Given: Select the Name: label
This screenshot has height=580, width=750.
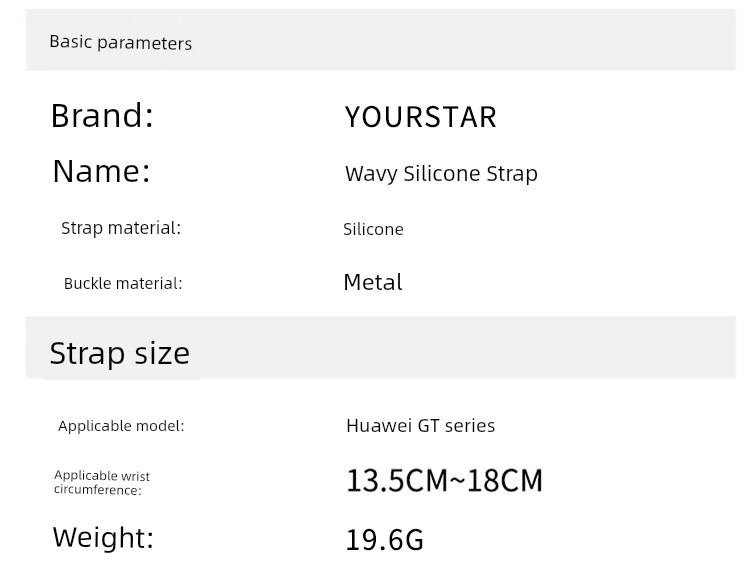Looking at the screenshot, I should (x=101, y=171).
